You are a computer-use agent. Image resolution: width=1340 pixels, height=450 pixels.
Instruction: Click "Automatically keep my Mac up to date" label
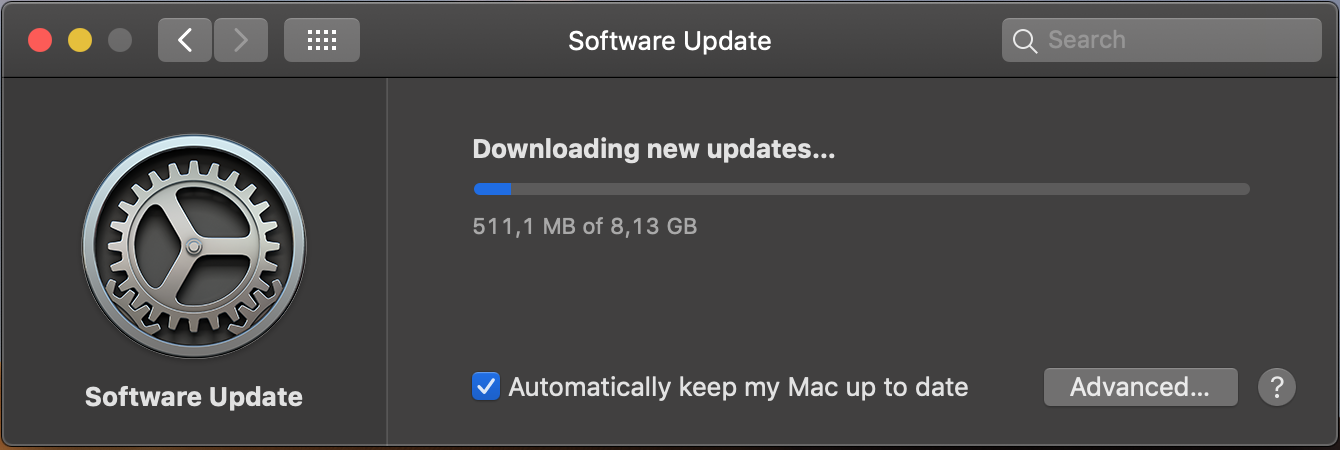pyautogui.click(x=738, y=387)
